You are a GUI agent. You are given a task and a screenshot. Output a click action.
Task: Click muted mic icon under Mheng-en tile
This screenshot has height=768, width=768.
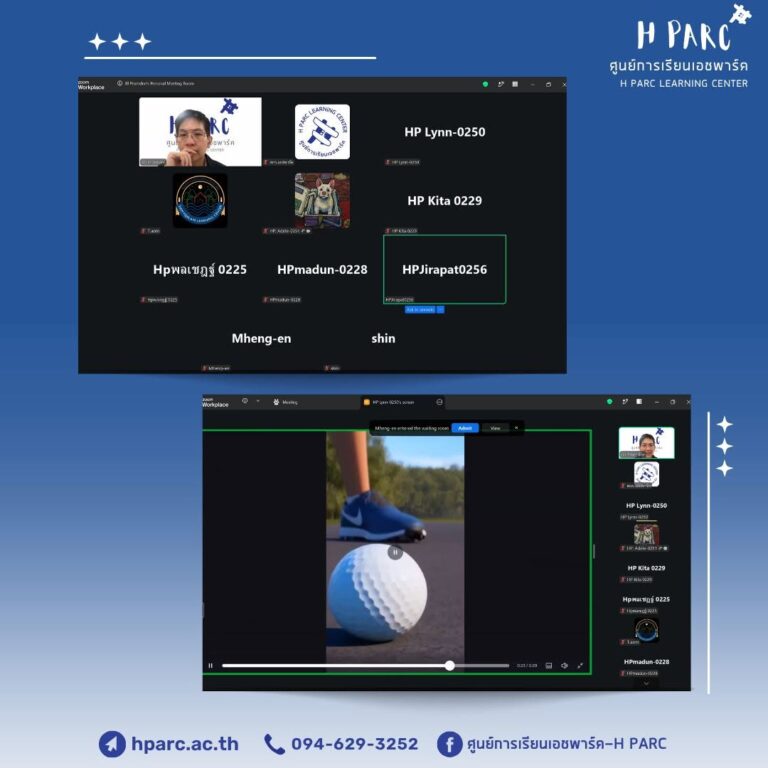point(205,368)
